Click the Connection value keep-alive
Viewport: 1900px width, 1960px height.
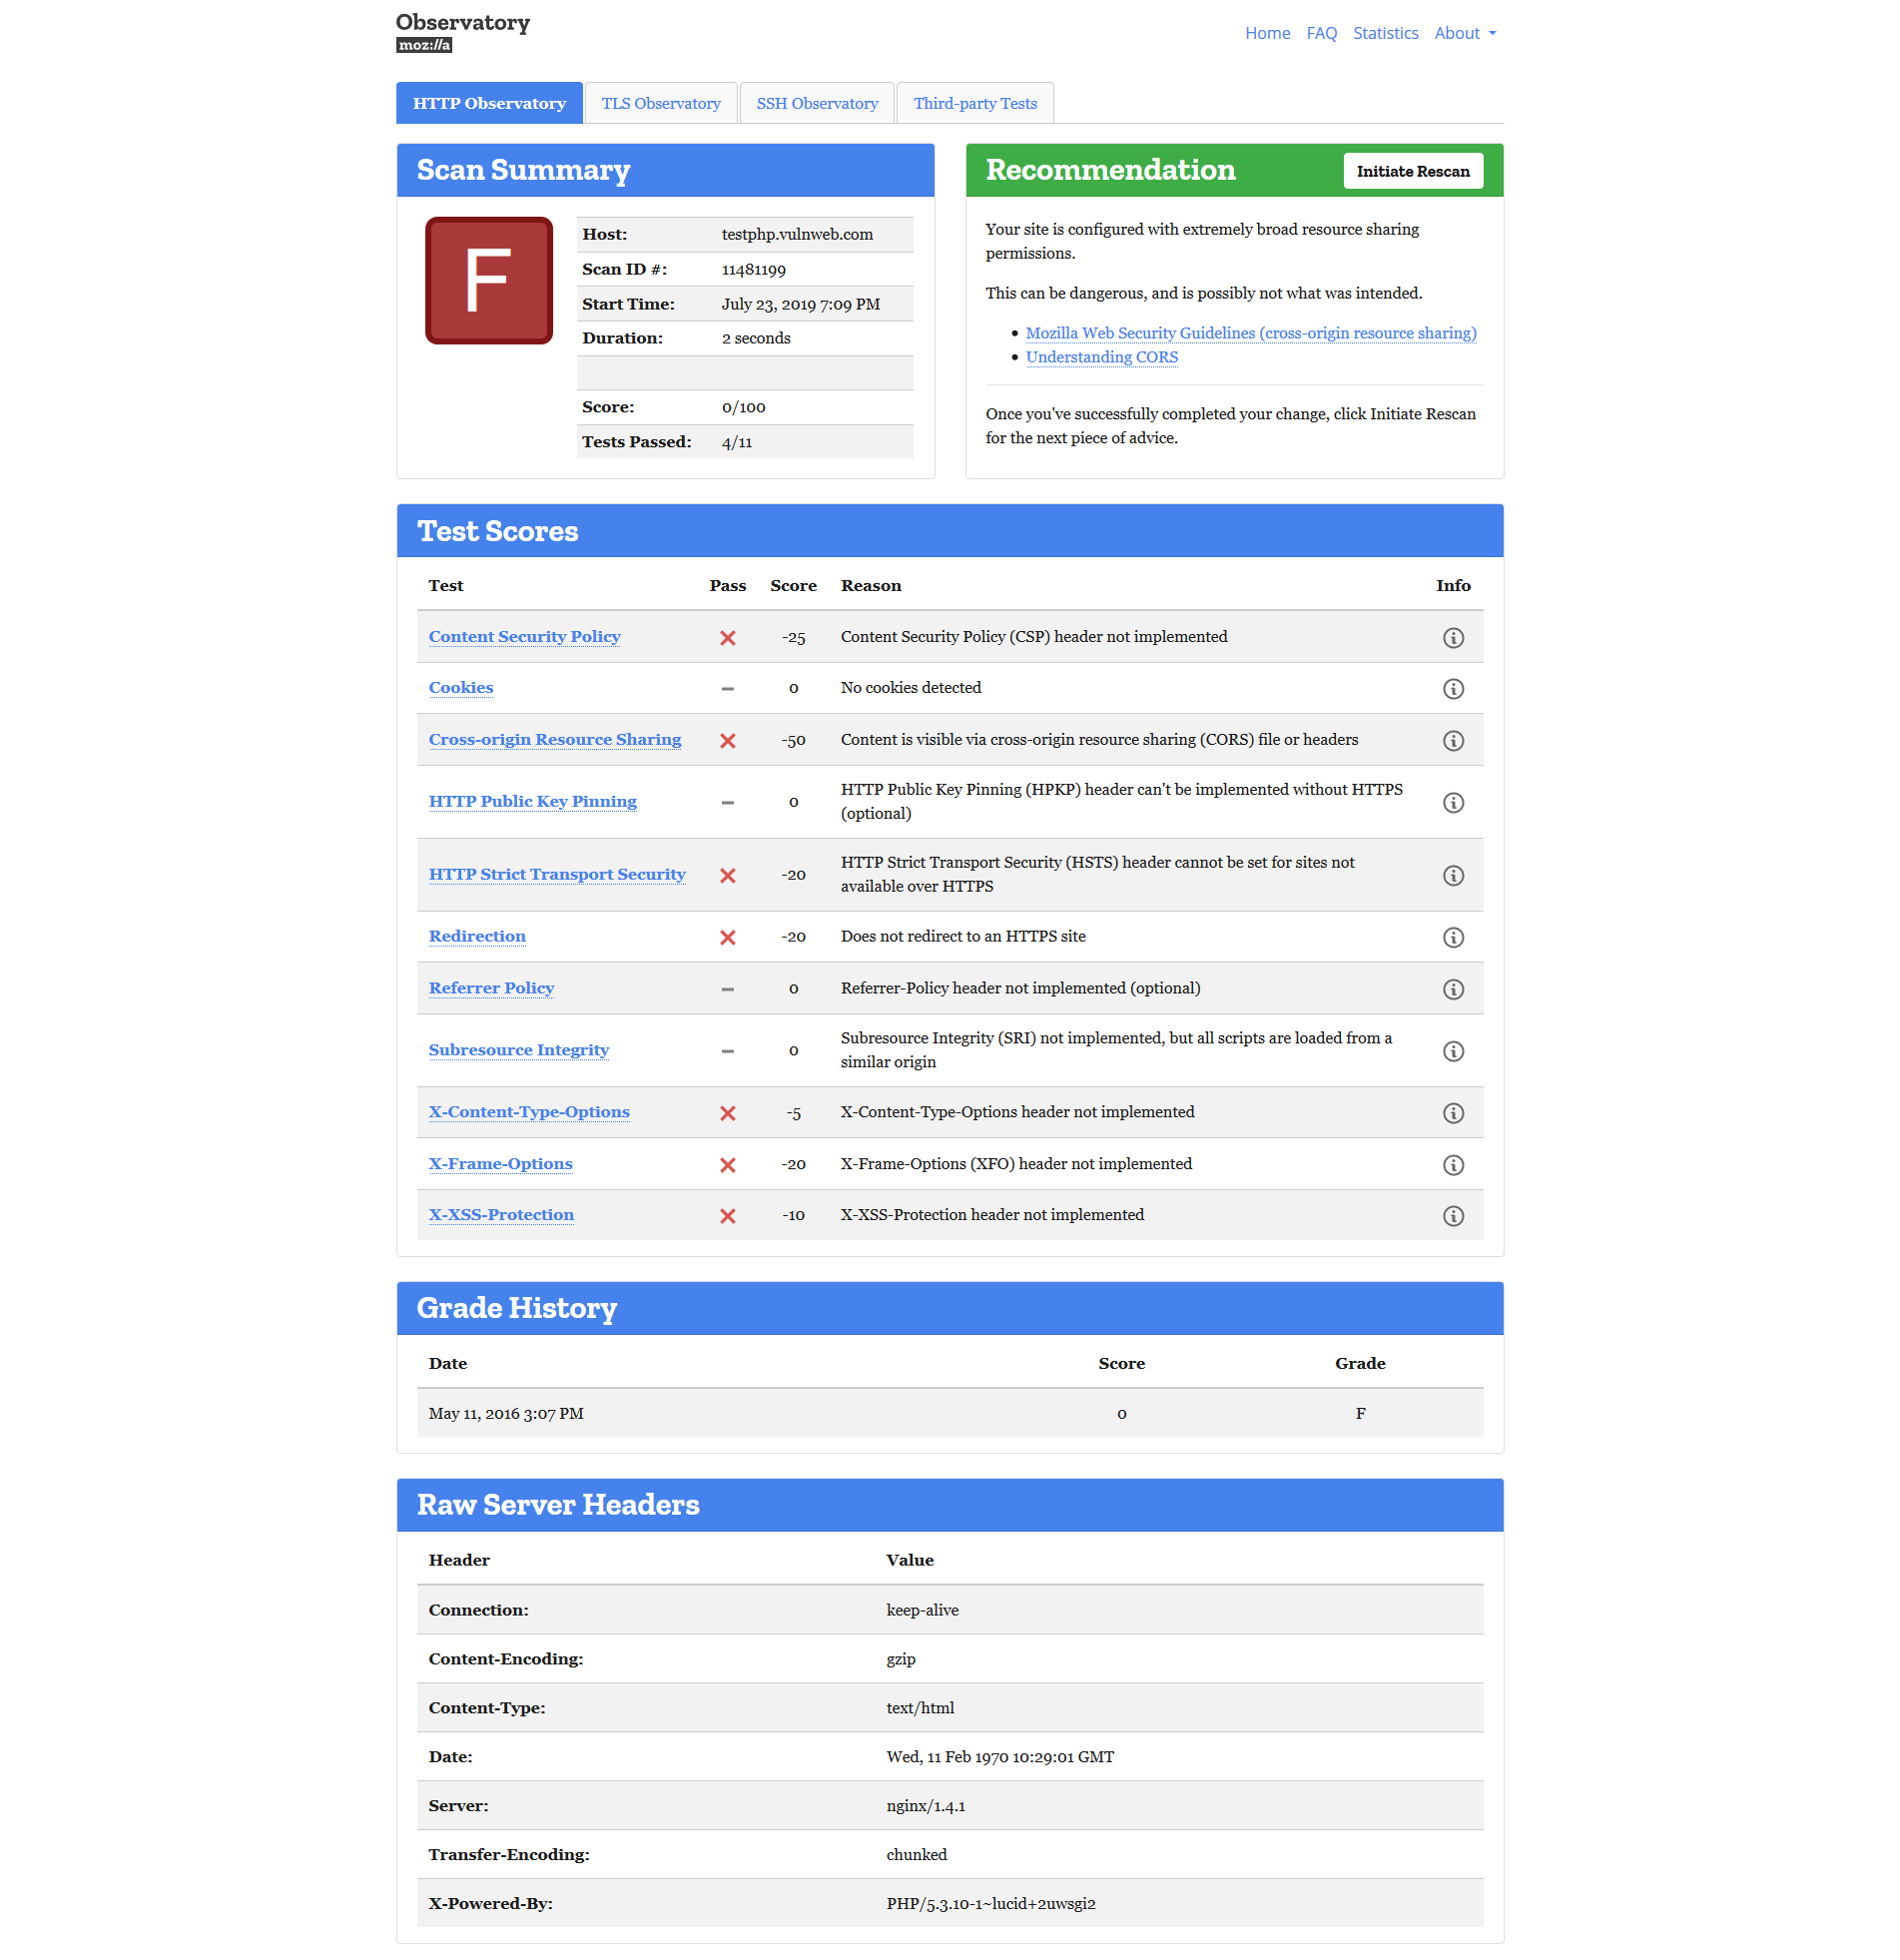coord(921,1612)
